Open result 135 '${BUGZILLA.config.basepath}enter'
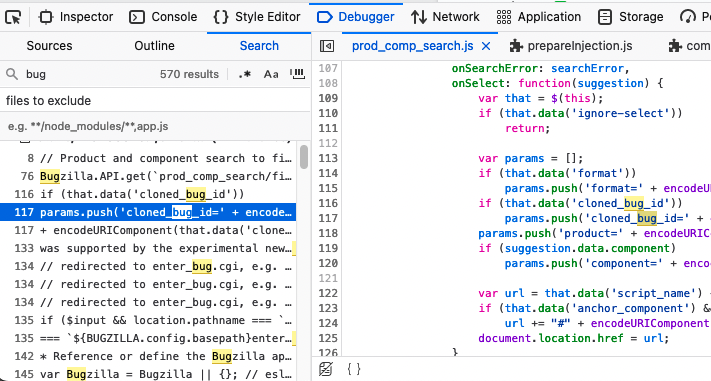Image resolution: width=711 pixels, height=381 pixels. tap(148, 338)
